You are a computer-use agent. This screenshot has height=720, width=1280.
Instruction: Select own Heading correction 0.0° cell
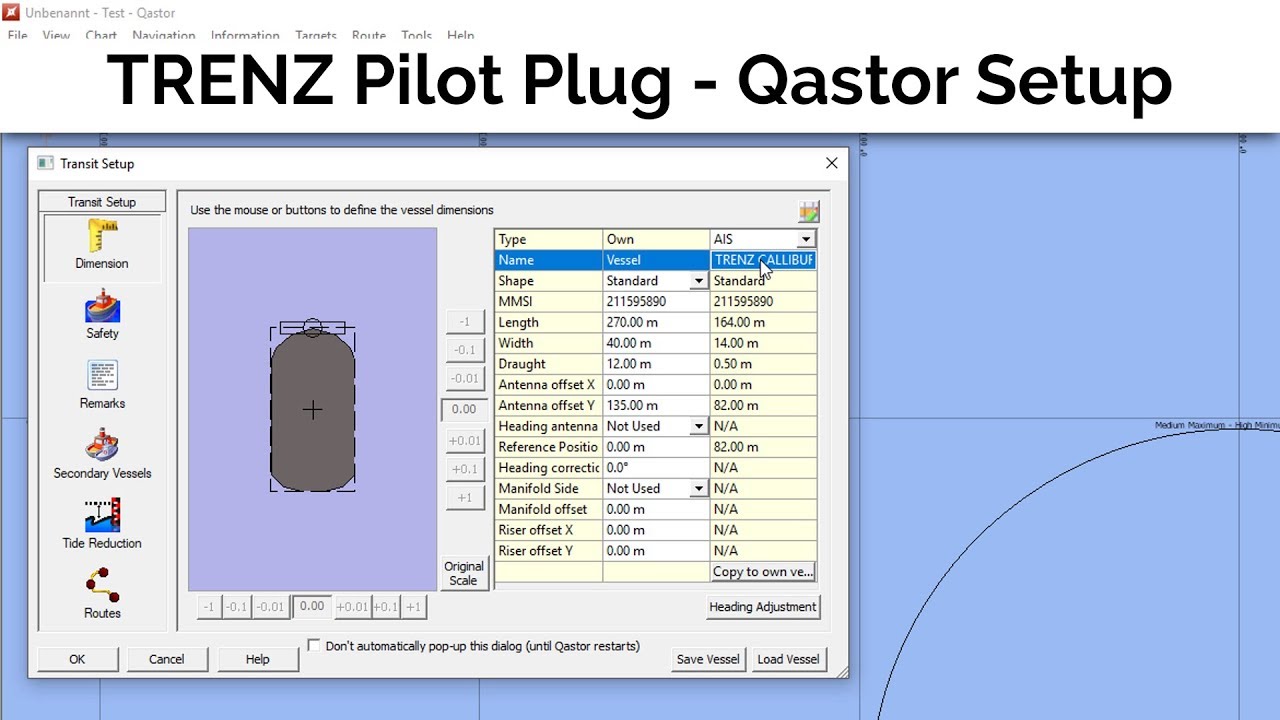coord(656,467)
